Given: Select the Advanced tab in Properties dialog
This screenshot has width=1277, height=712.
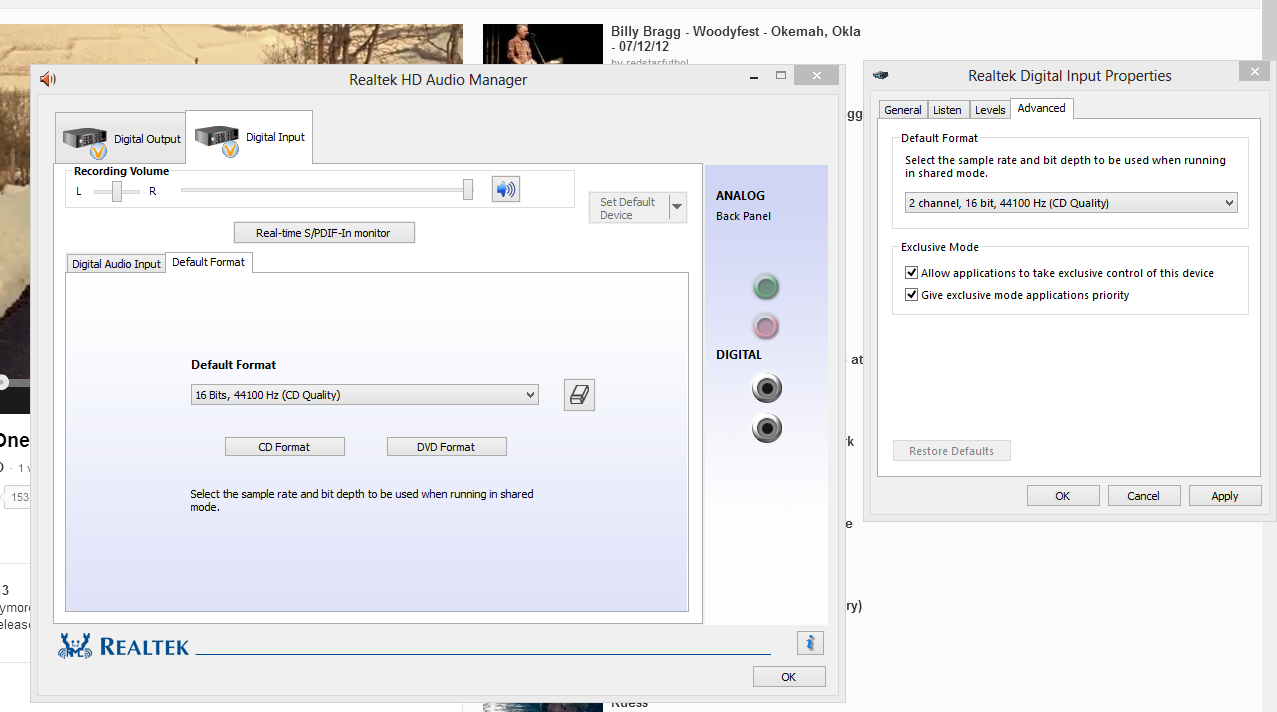Looking at the screenshot, I should click(1042, 108).
